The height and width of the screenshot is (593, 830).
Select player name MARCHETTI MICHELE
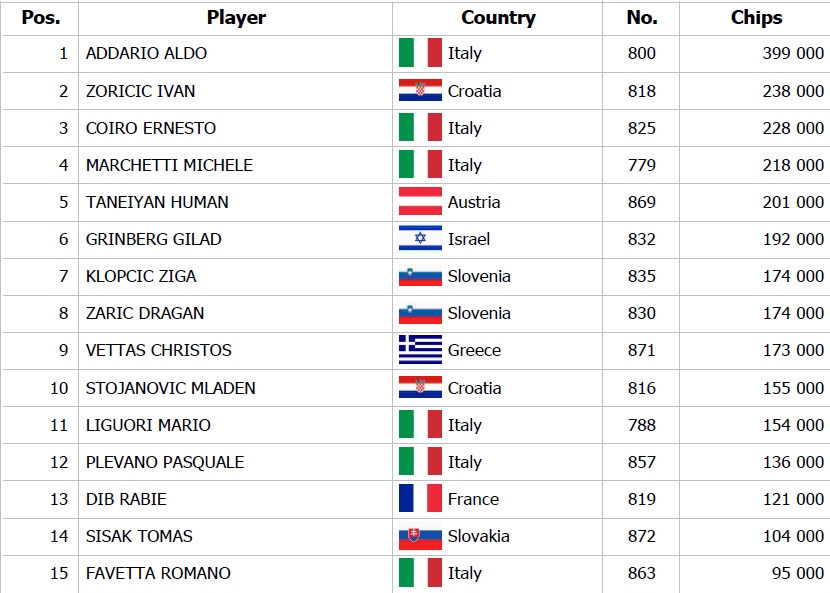pyautogui.click(x=169, y=165)
